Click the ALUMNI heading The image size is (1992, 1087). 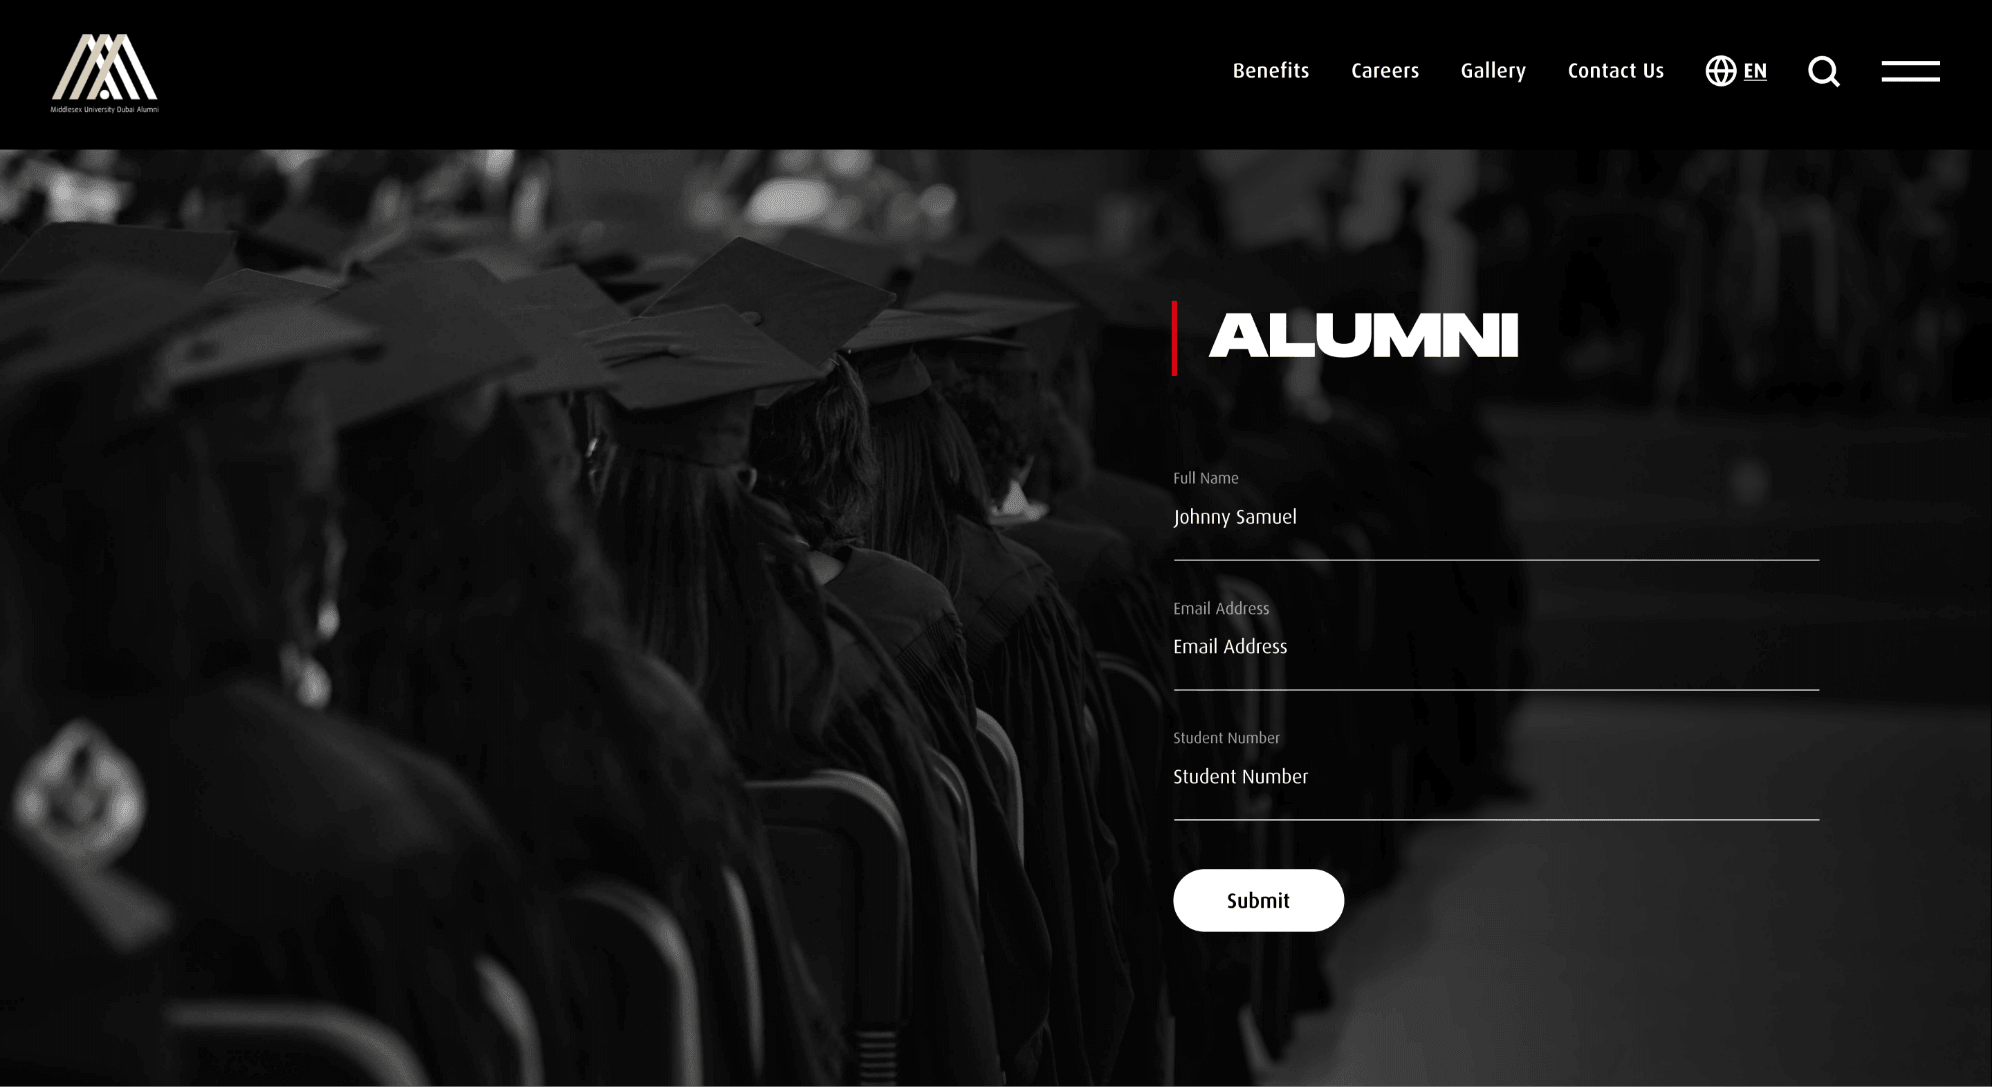(1364, 336)
